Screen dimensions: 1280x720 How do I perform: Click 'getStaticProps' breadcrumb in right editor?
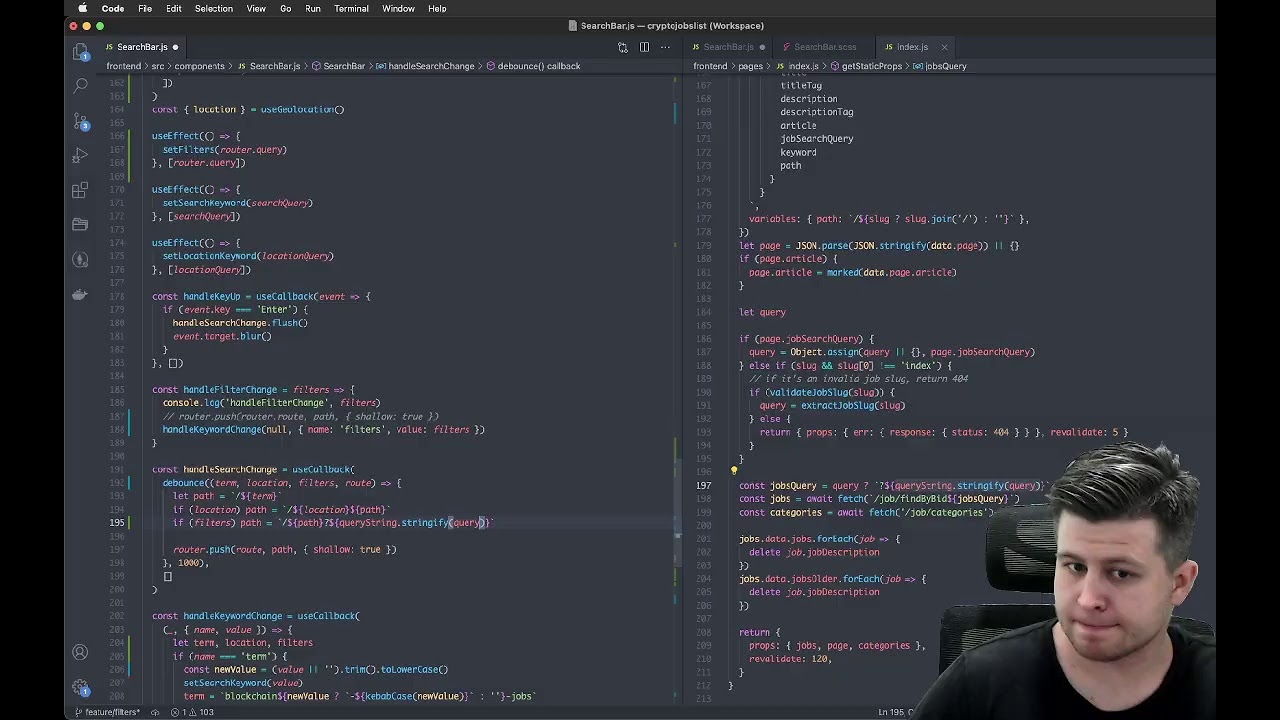coord(871,66)
